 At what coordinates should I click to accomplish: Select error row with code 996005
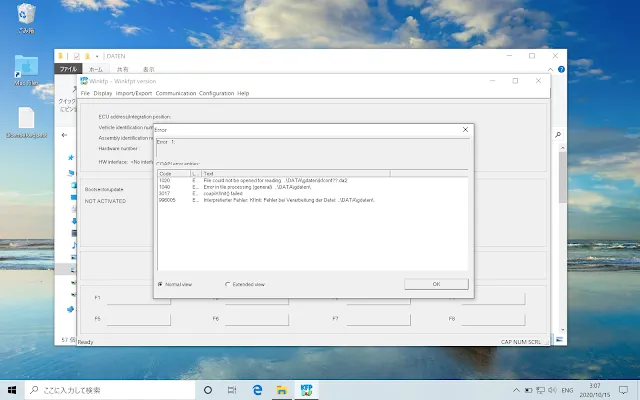312,200
